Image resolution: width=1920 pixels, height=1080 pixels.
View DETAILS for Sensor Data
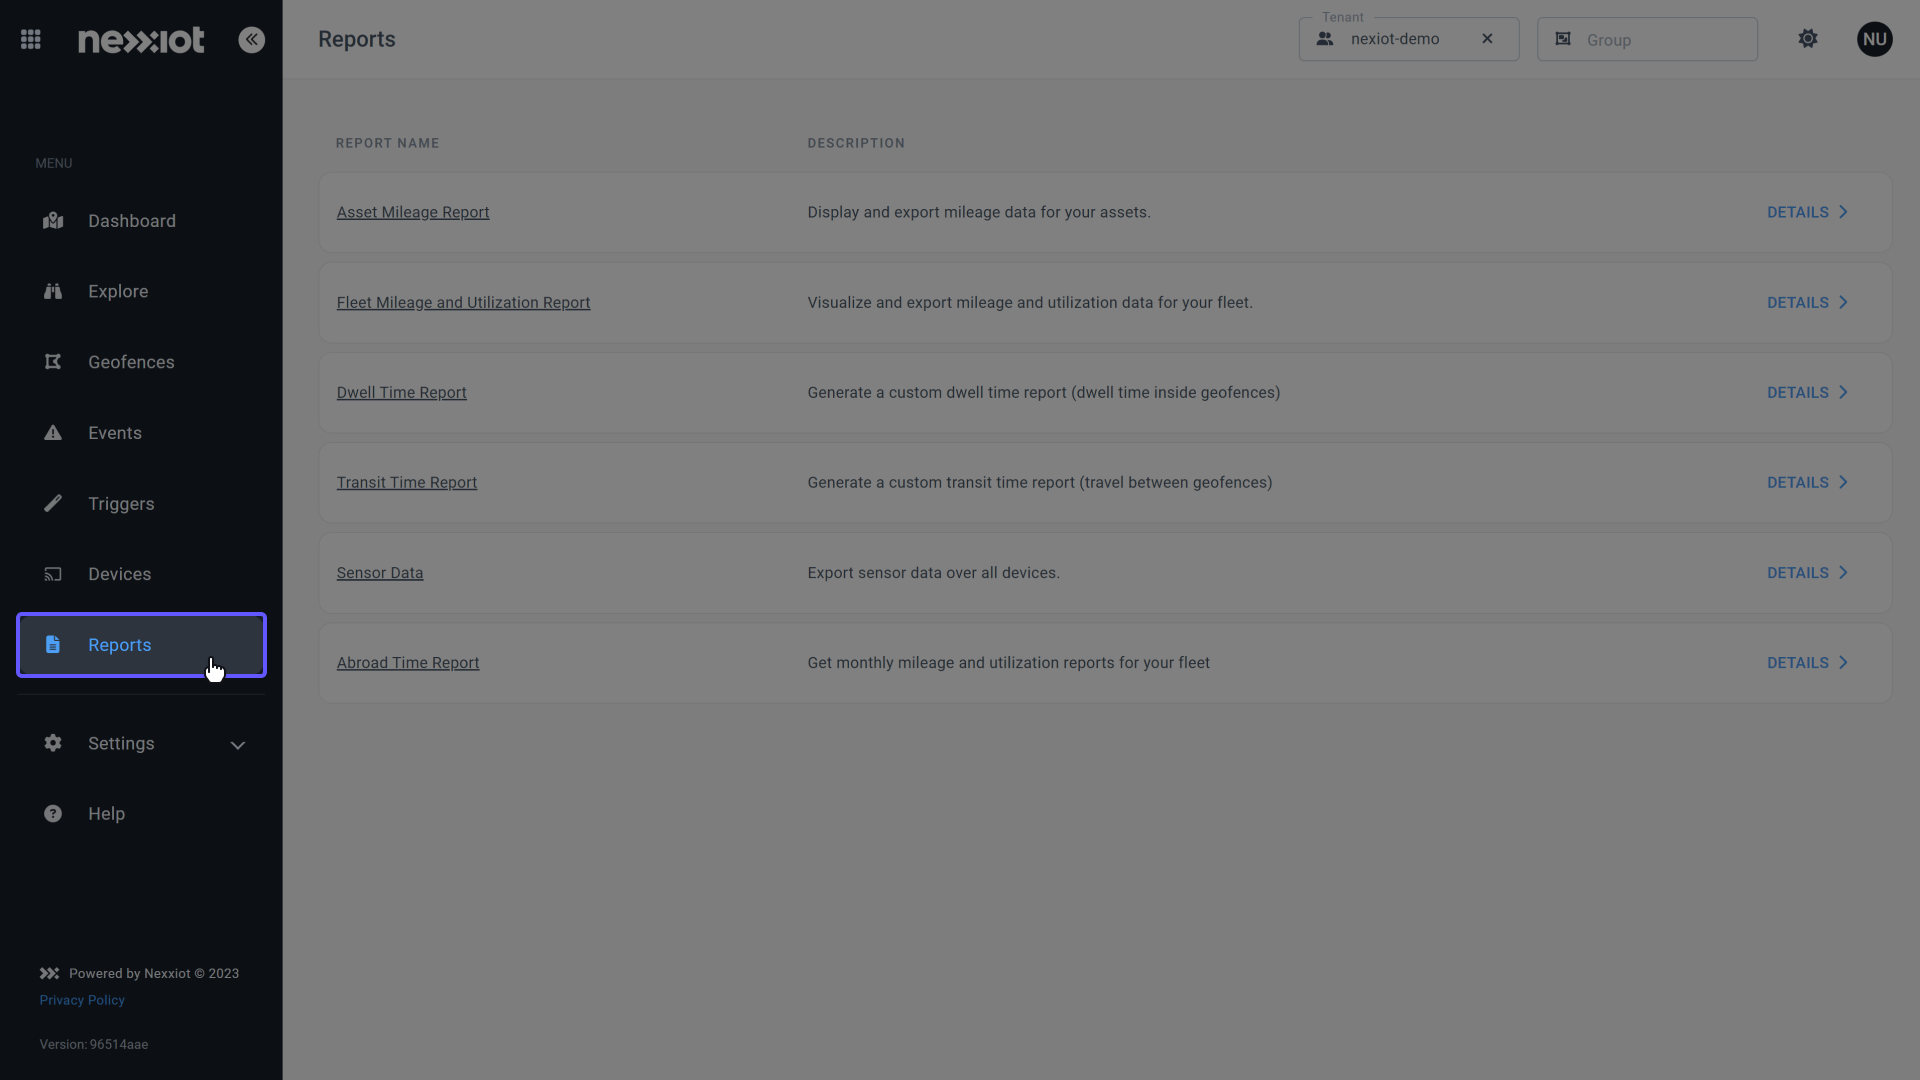[x=1808, y=573]
